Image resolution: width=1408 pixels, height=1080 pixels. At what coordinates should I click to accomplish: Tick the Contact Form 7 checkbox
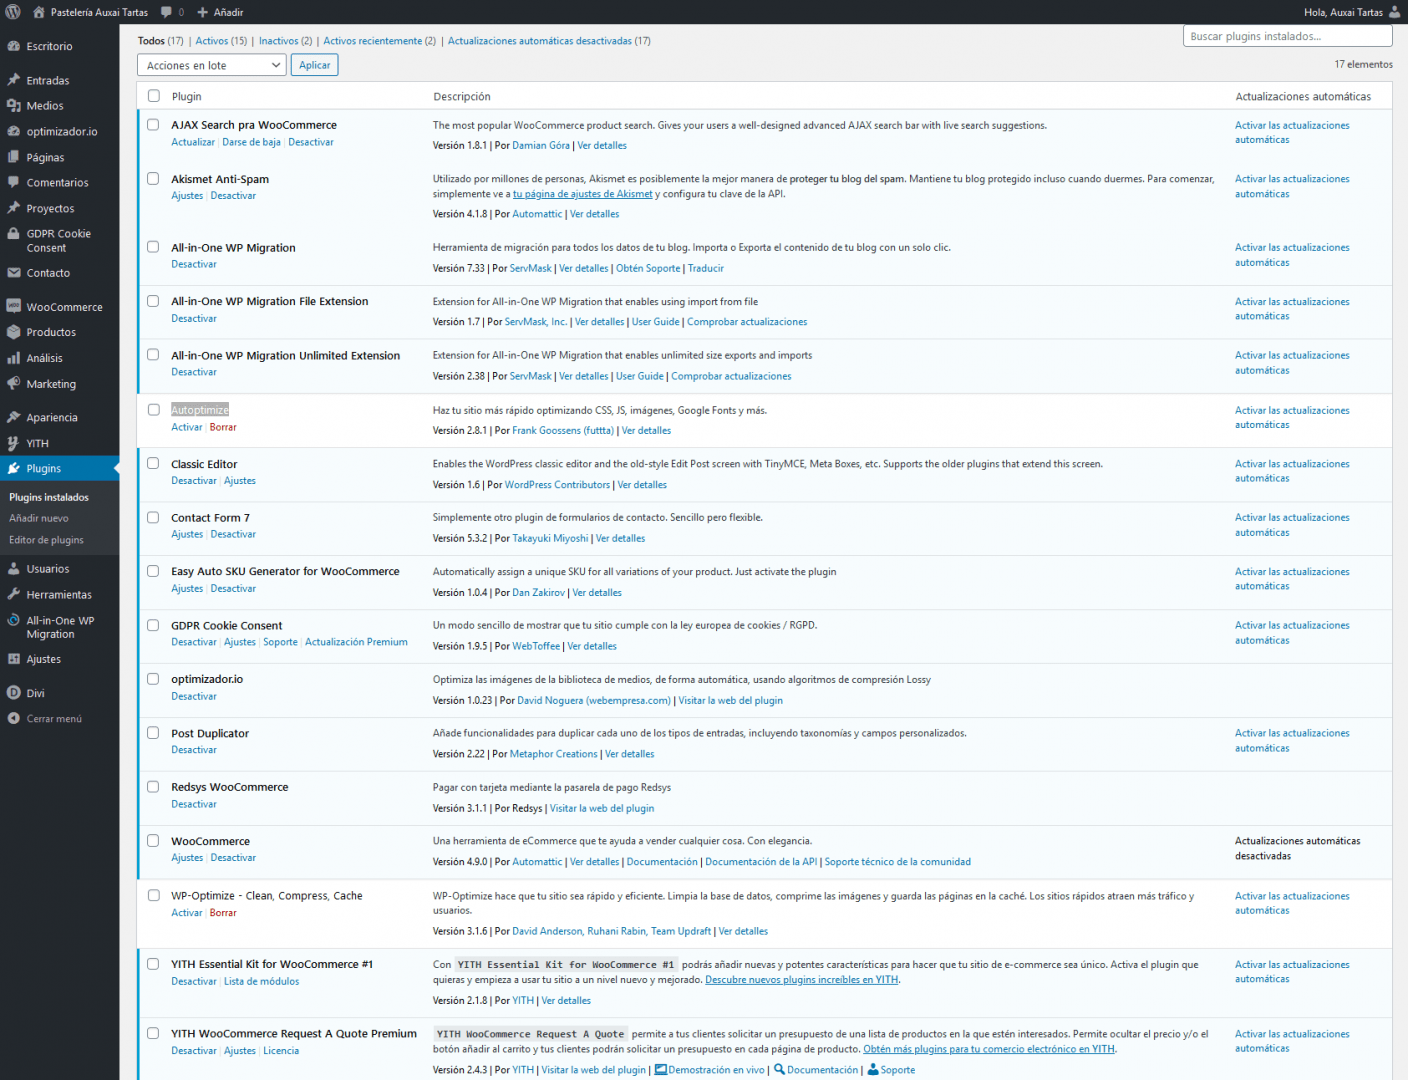tap(153, 518)
